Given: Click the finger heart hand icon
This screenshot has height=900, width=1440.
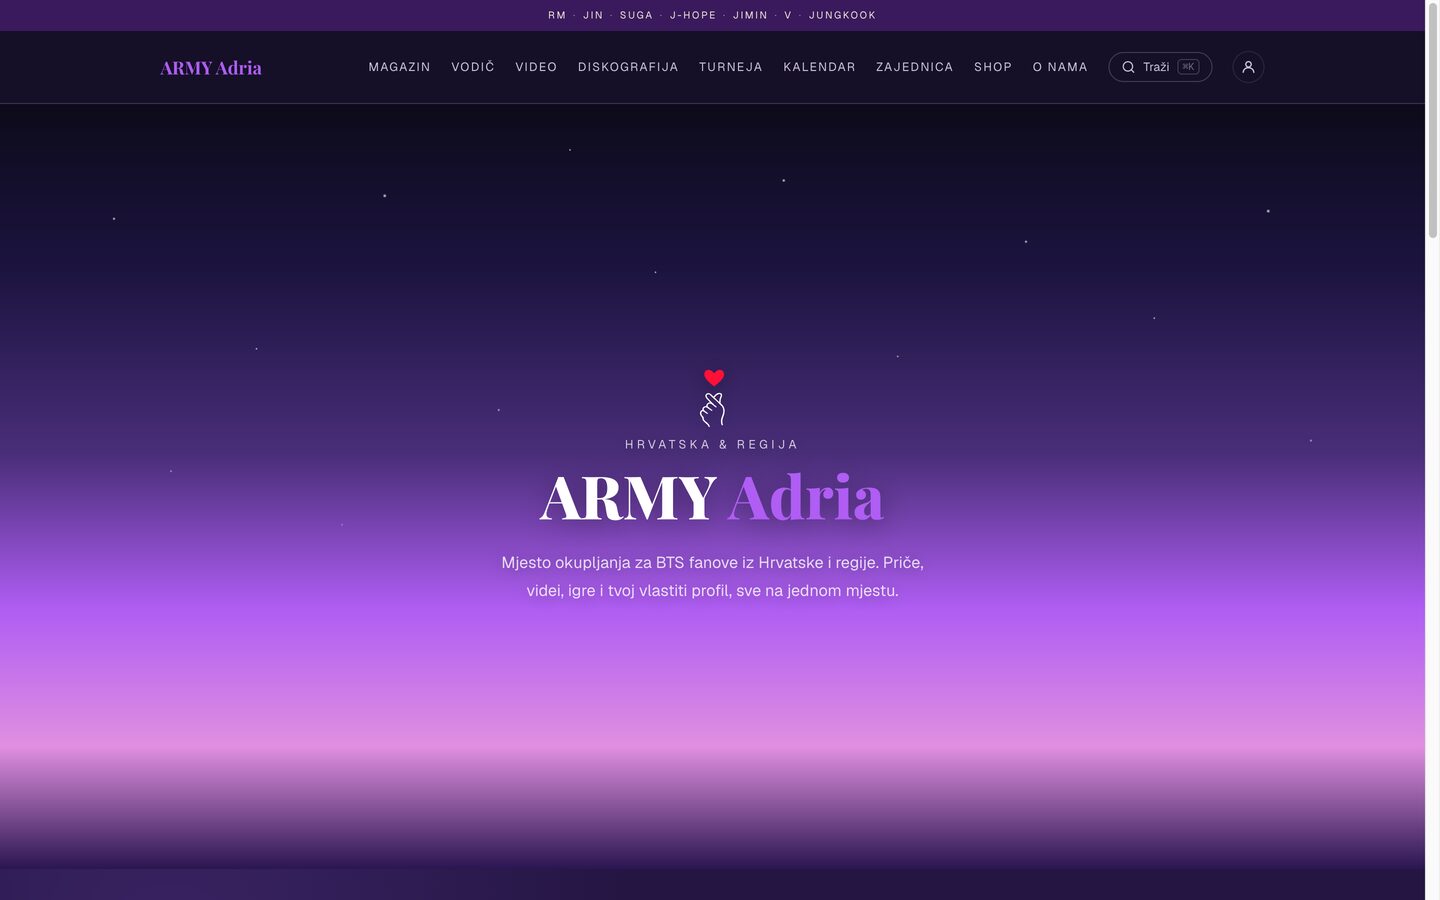Looking at the screenshot, I should [x=712, y=409].
